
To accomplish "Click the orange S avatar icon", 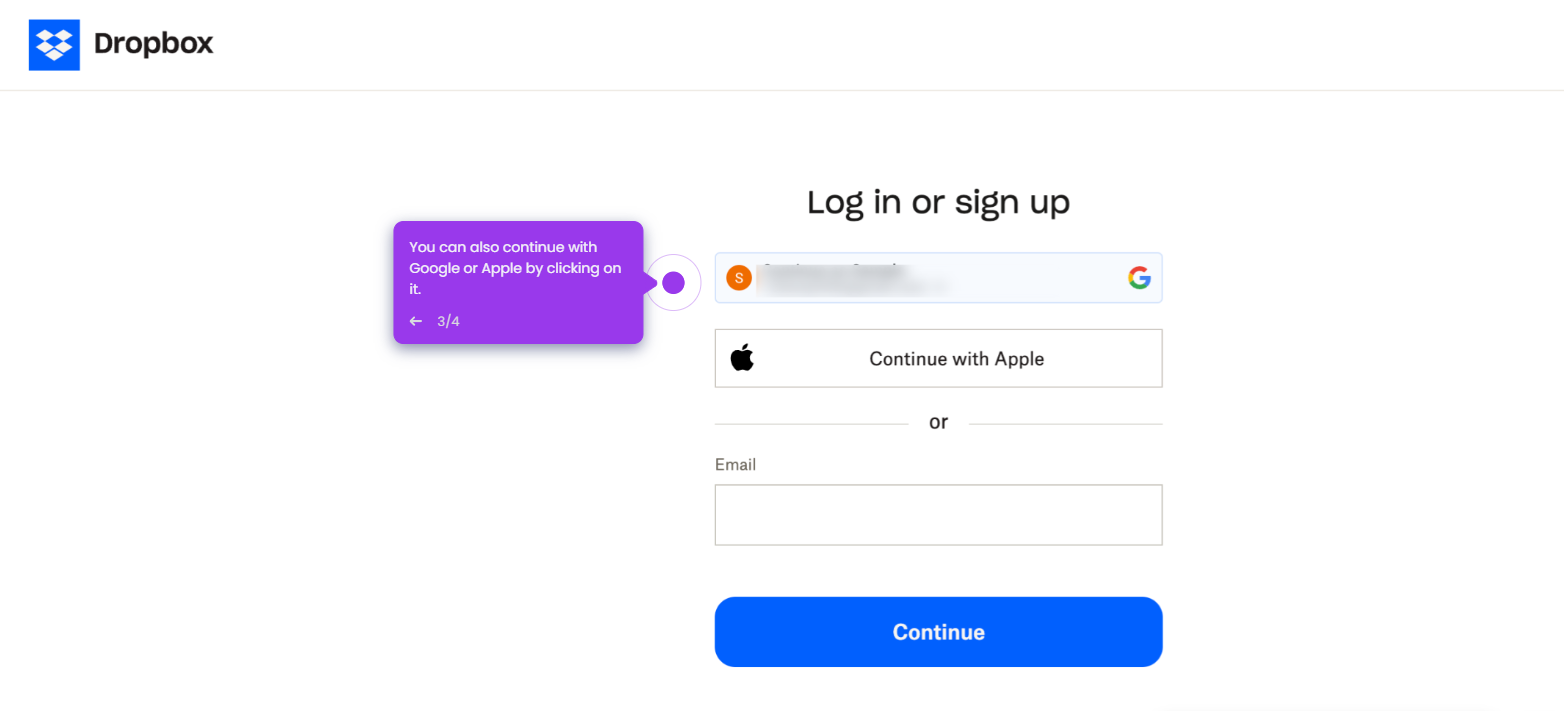I will (738, 277).
